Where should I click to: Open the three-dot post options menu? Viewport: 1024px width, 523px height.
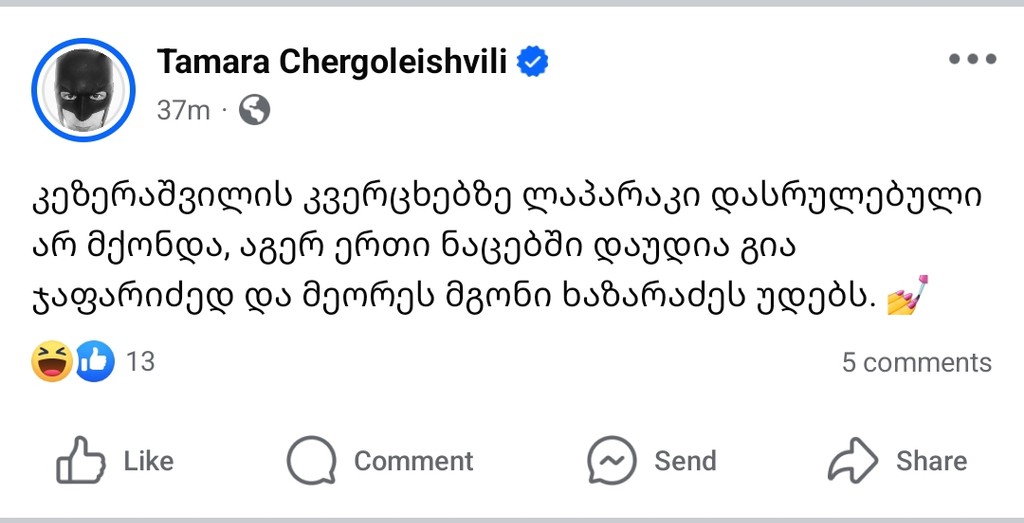point(972,59)
